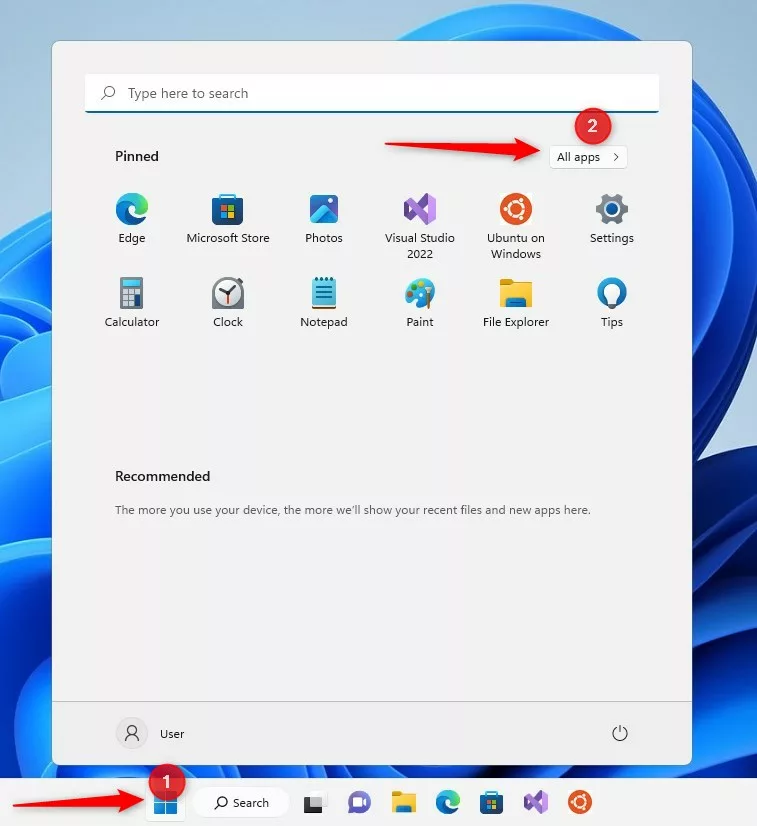Screen dimensions: 757x826
Task: Open the Edge pinned app
Action: tap(132, 218)
